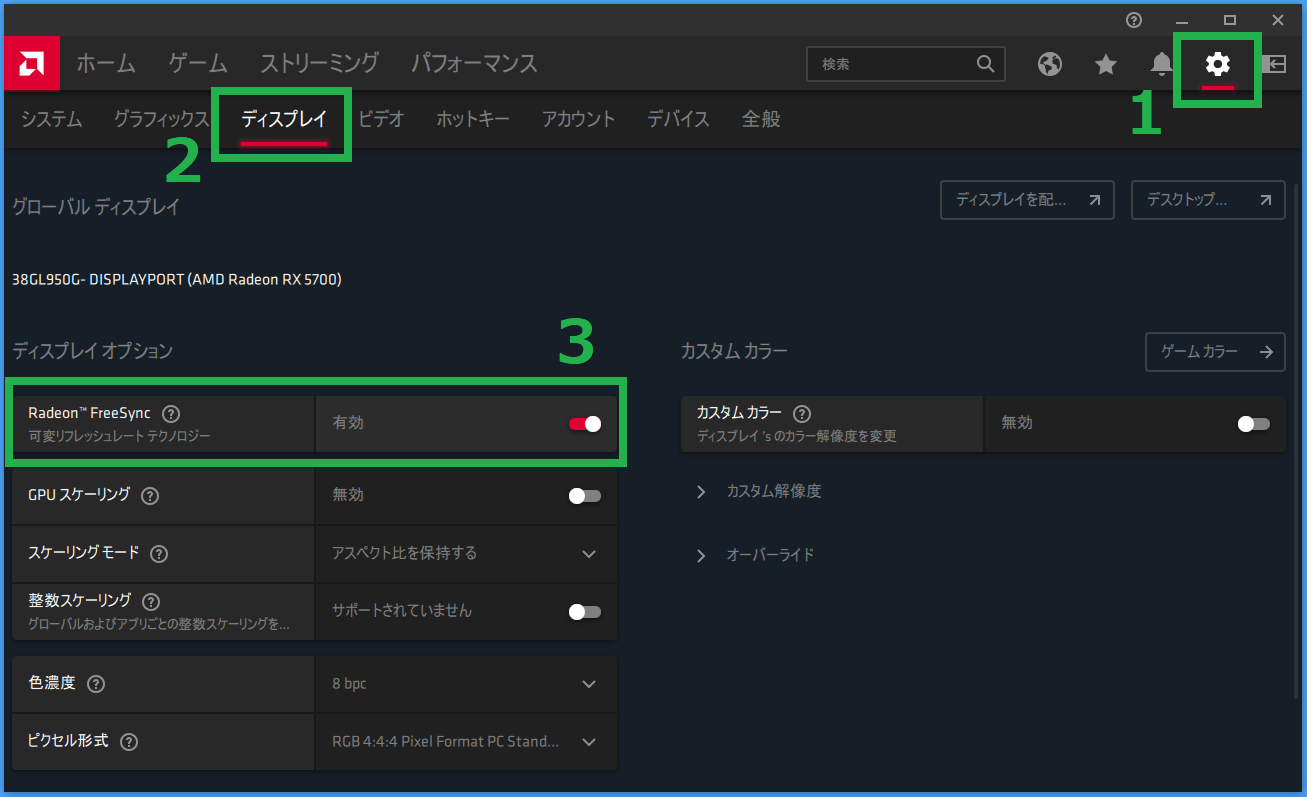The image size is (1307, 797).
Task: Toggle the カスタム カラー switch
Action: (1253, 423)
